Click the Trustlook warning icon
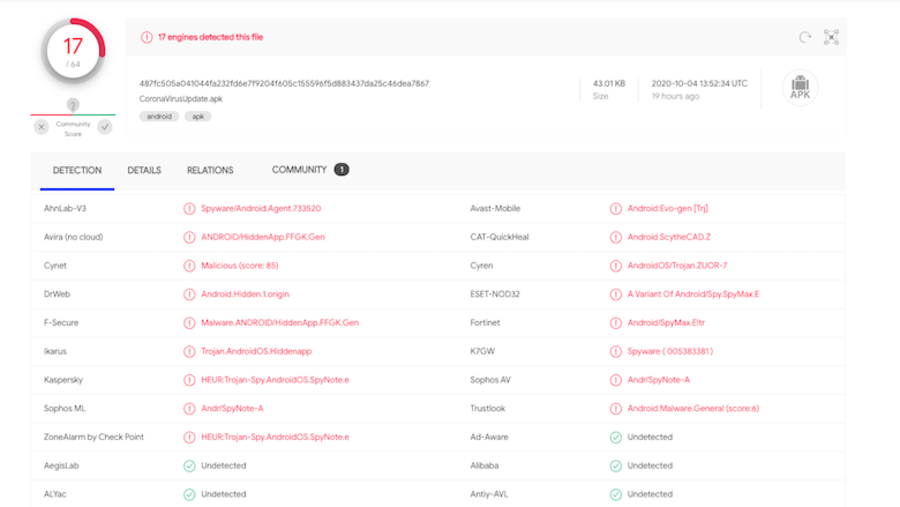This screenshot has width=900, height=507. click(616, 409)
